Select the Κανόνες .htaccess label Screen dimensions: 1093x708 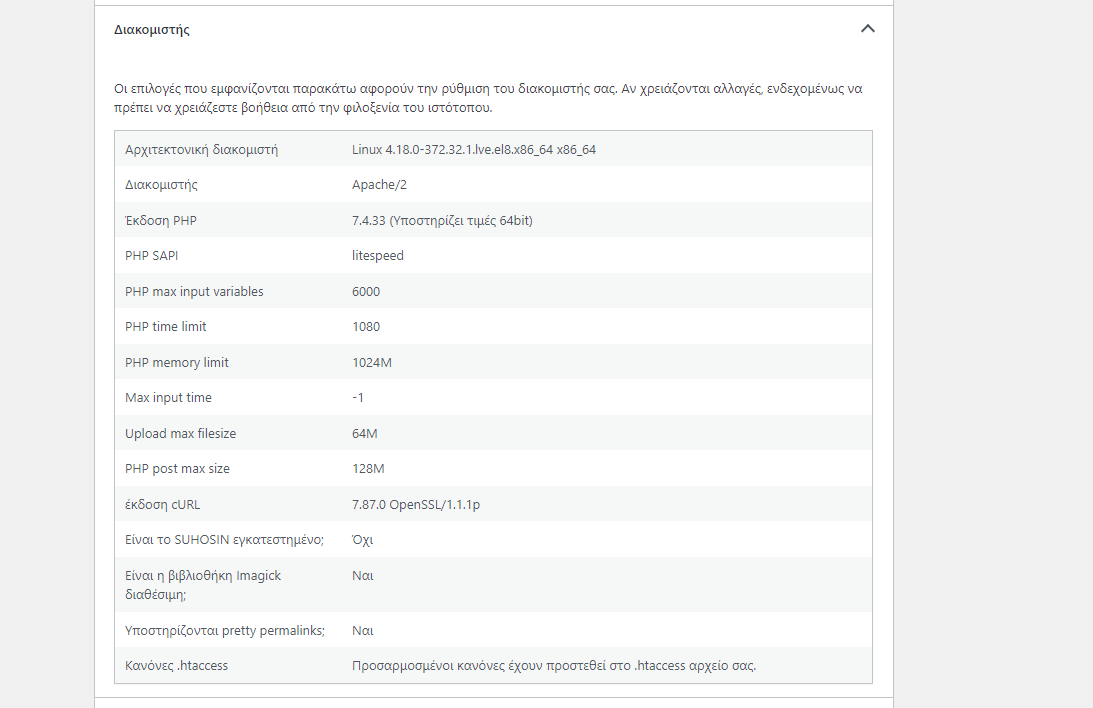click(x=176, y=665)
